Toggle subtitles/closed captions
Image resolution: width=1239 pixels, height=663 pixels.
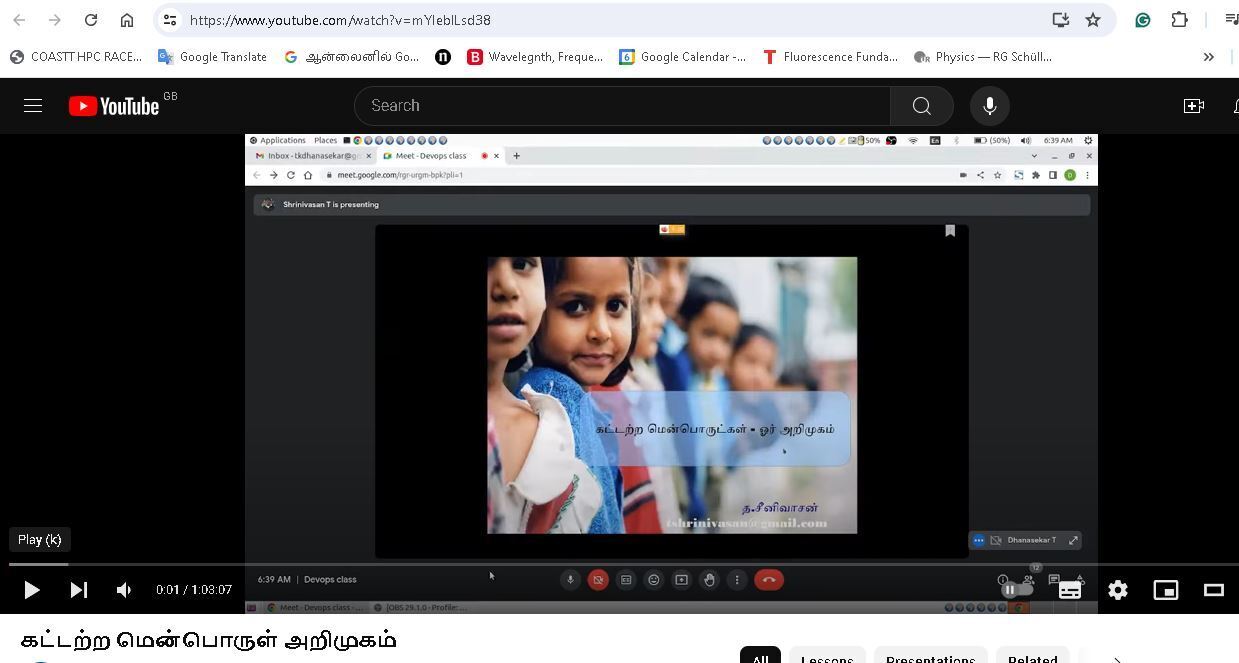pyautogui.click(x=1069, y=590)
